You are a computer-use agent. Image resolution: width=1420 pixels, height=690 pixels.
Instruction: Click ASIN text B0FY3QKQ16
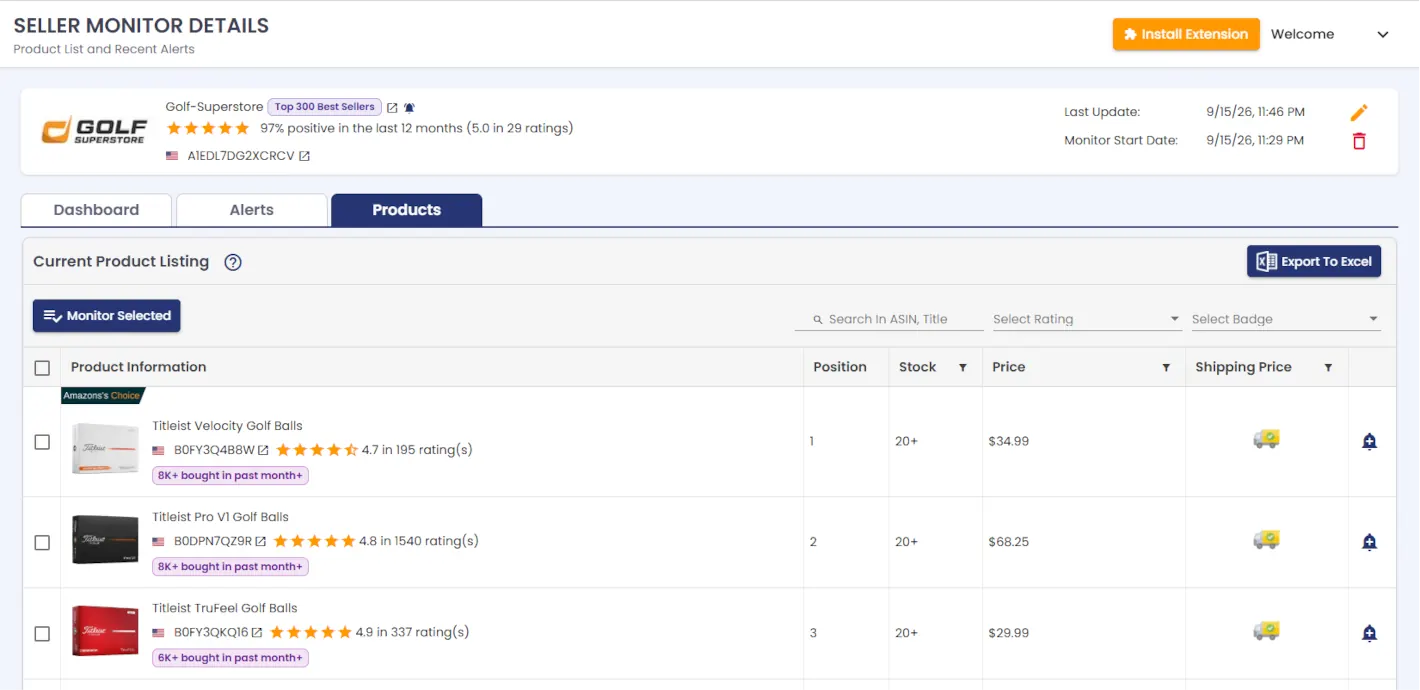[211, 632]
